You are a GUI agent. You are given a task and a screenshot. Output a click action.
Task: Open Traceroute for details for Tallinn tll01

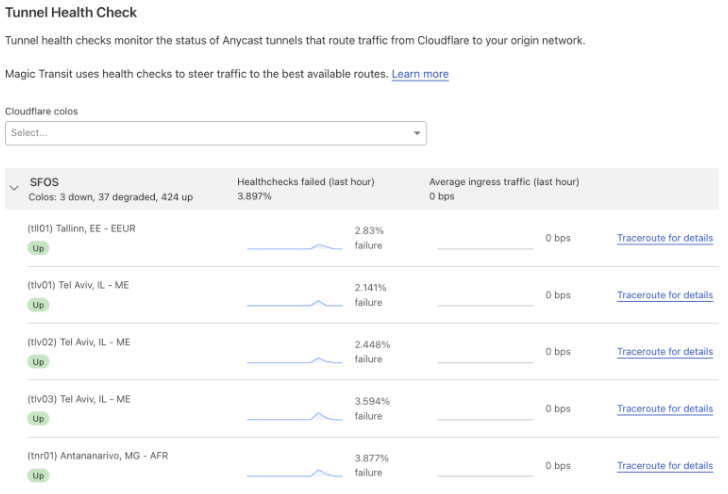[x=664, y=238]
